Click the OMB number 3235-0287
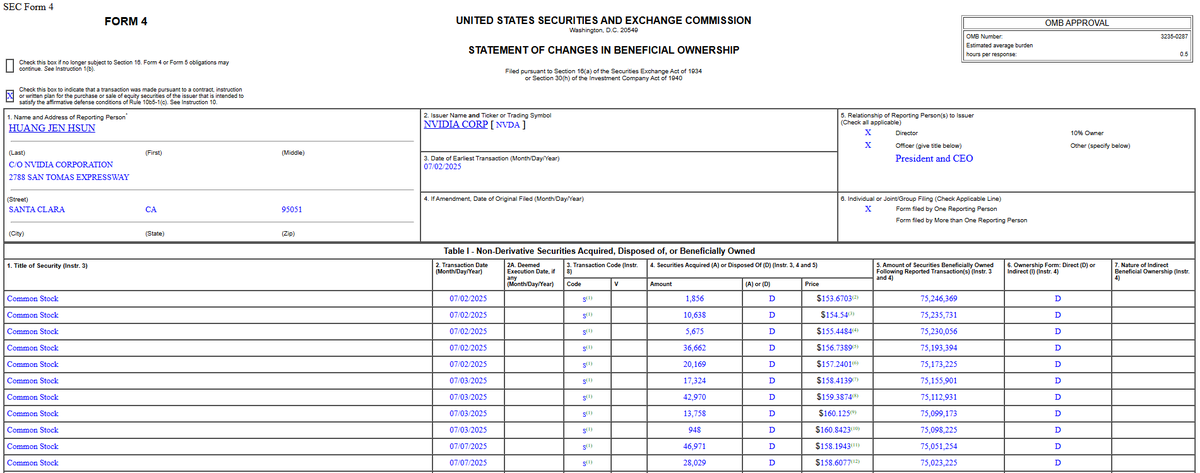Viewport: 1200px width, 473px height. click(x=1175, y=36)
